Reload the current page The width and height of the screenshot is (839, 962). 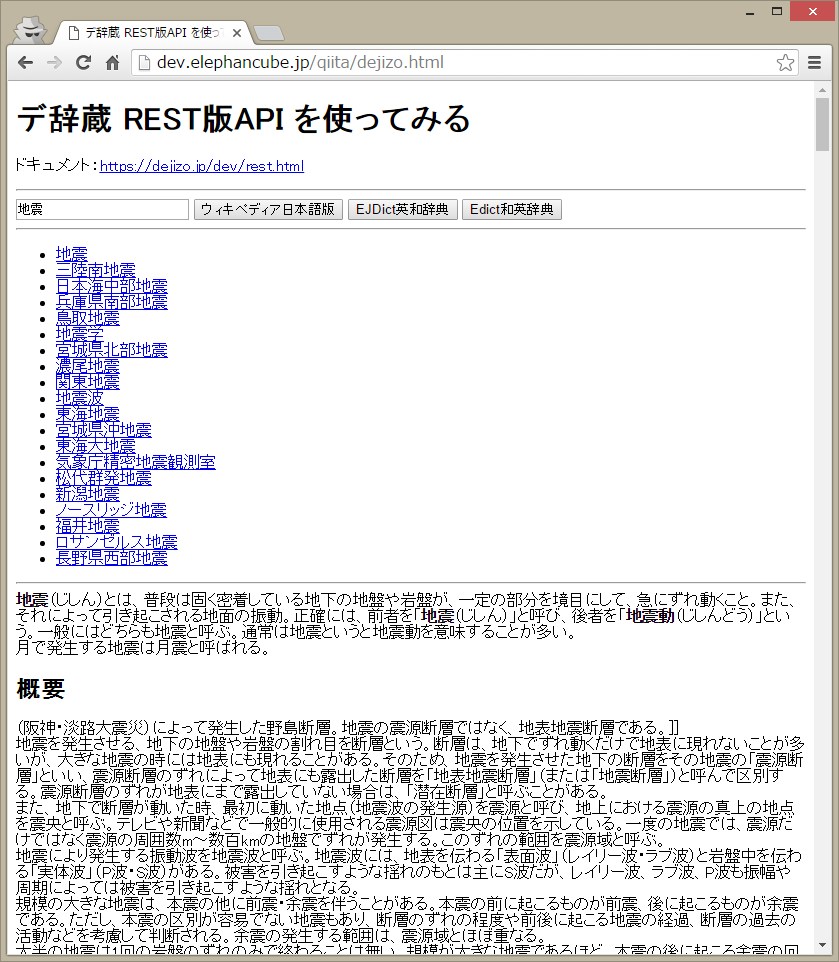click(x=83, y=61)
